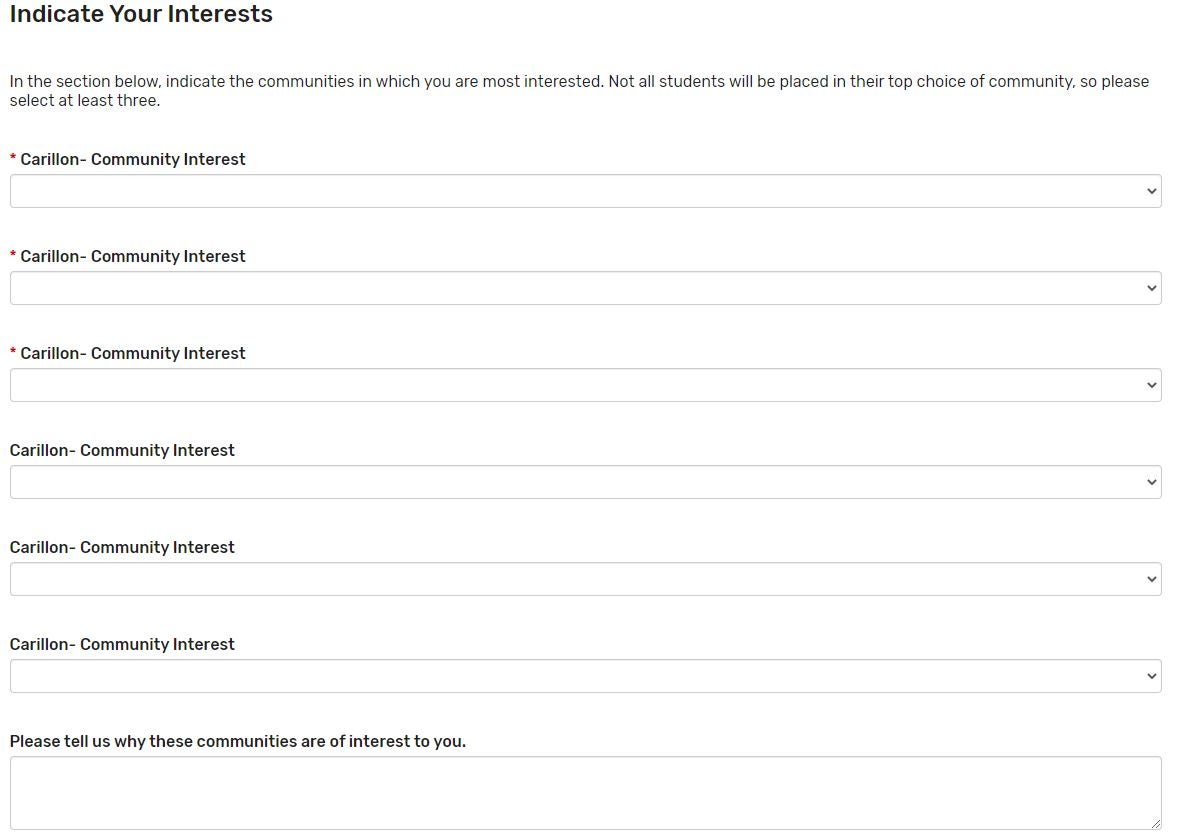Click the resize handle of the text area
Viewport: 1177px width, 837px height.
point(1156,823)
